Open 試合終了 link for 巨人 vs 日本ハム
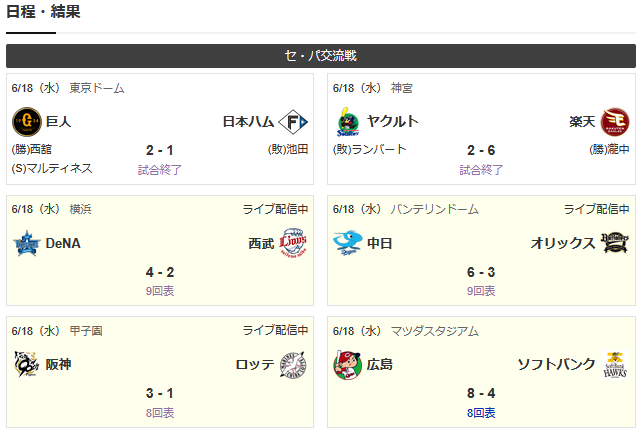Viewport: 641px width, 435px height. (x=160, y=170)
